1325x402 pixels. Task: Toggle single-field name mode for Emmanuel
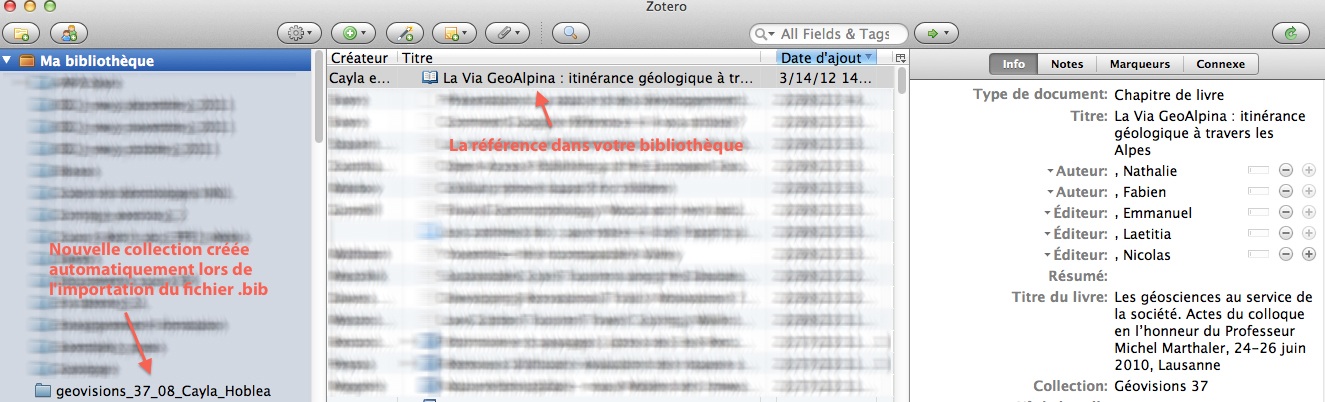point(1258,213)
